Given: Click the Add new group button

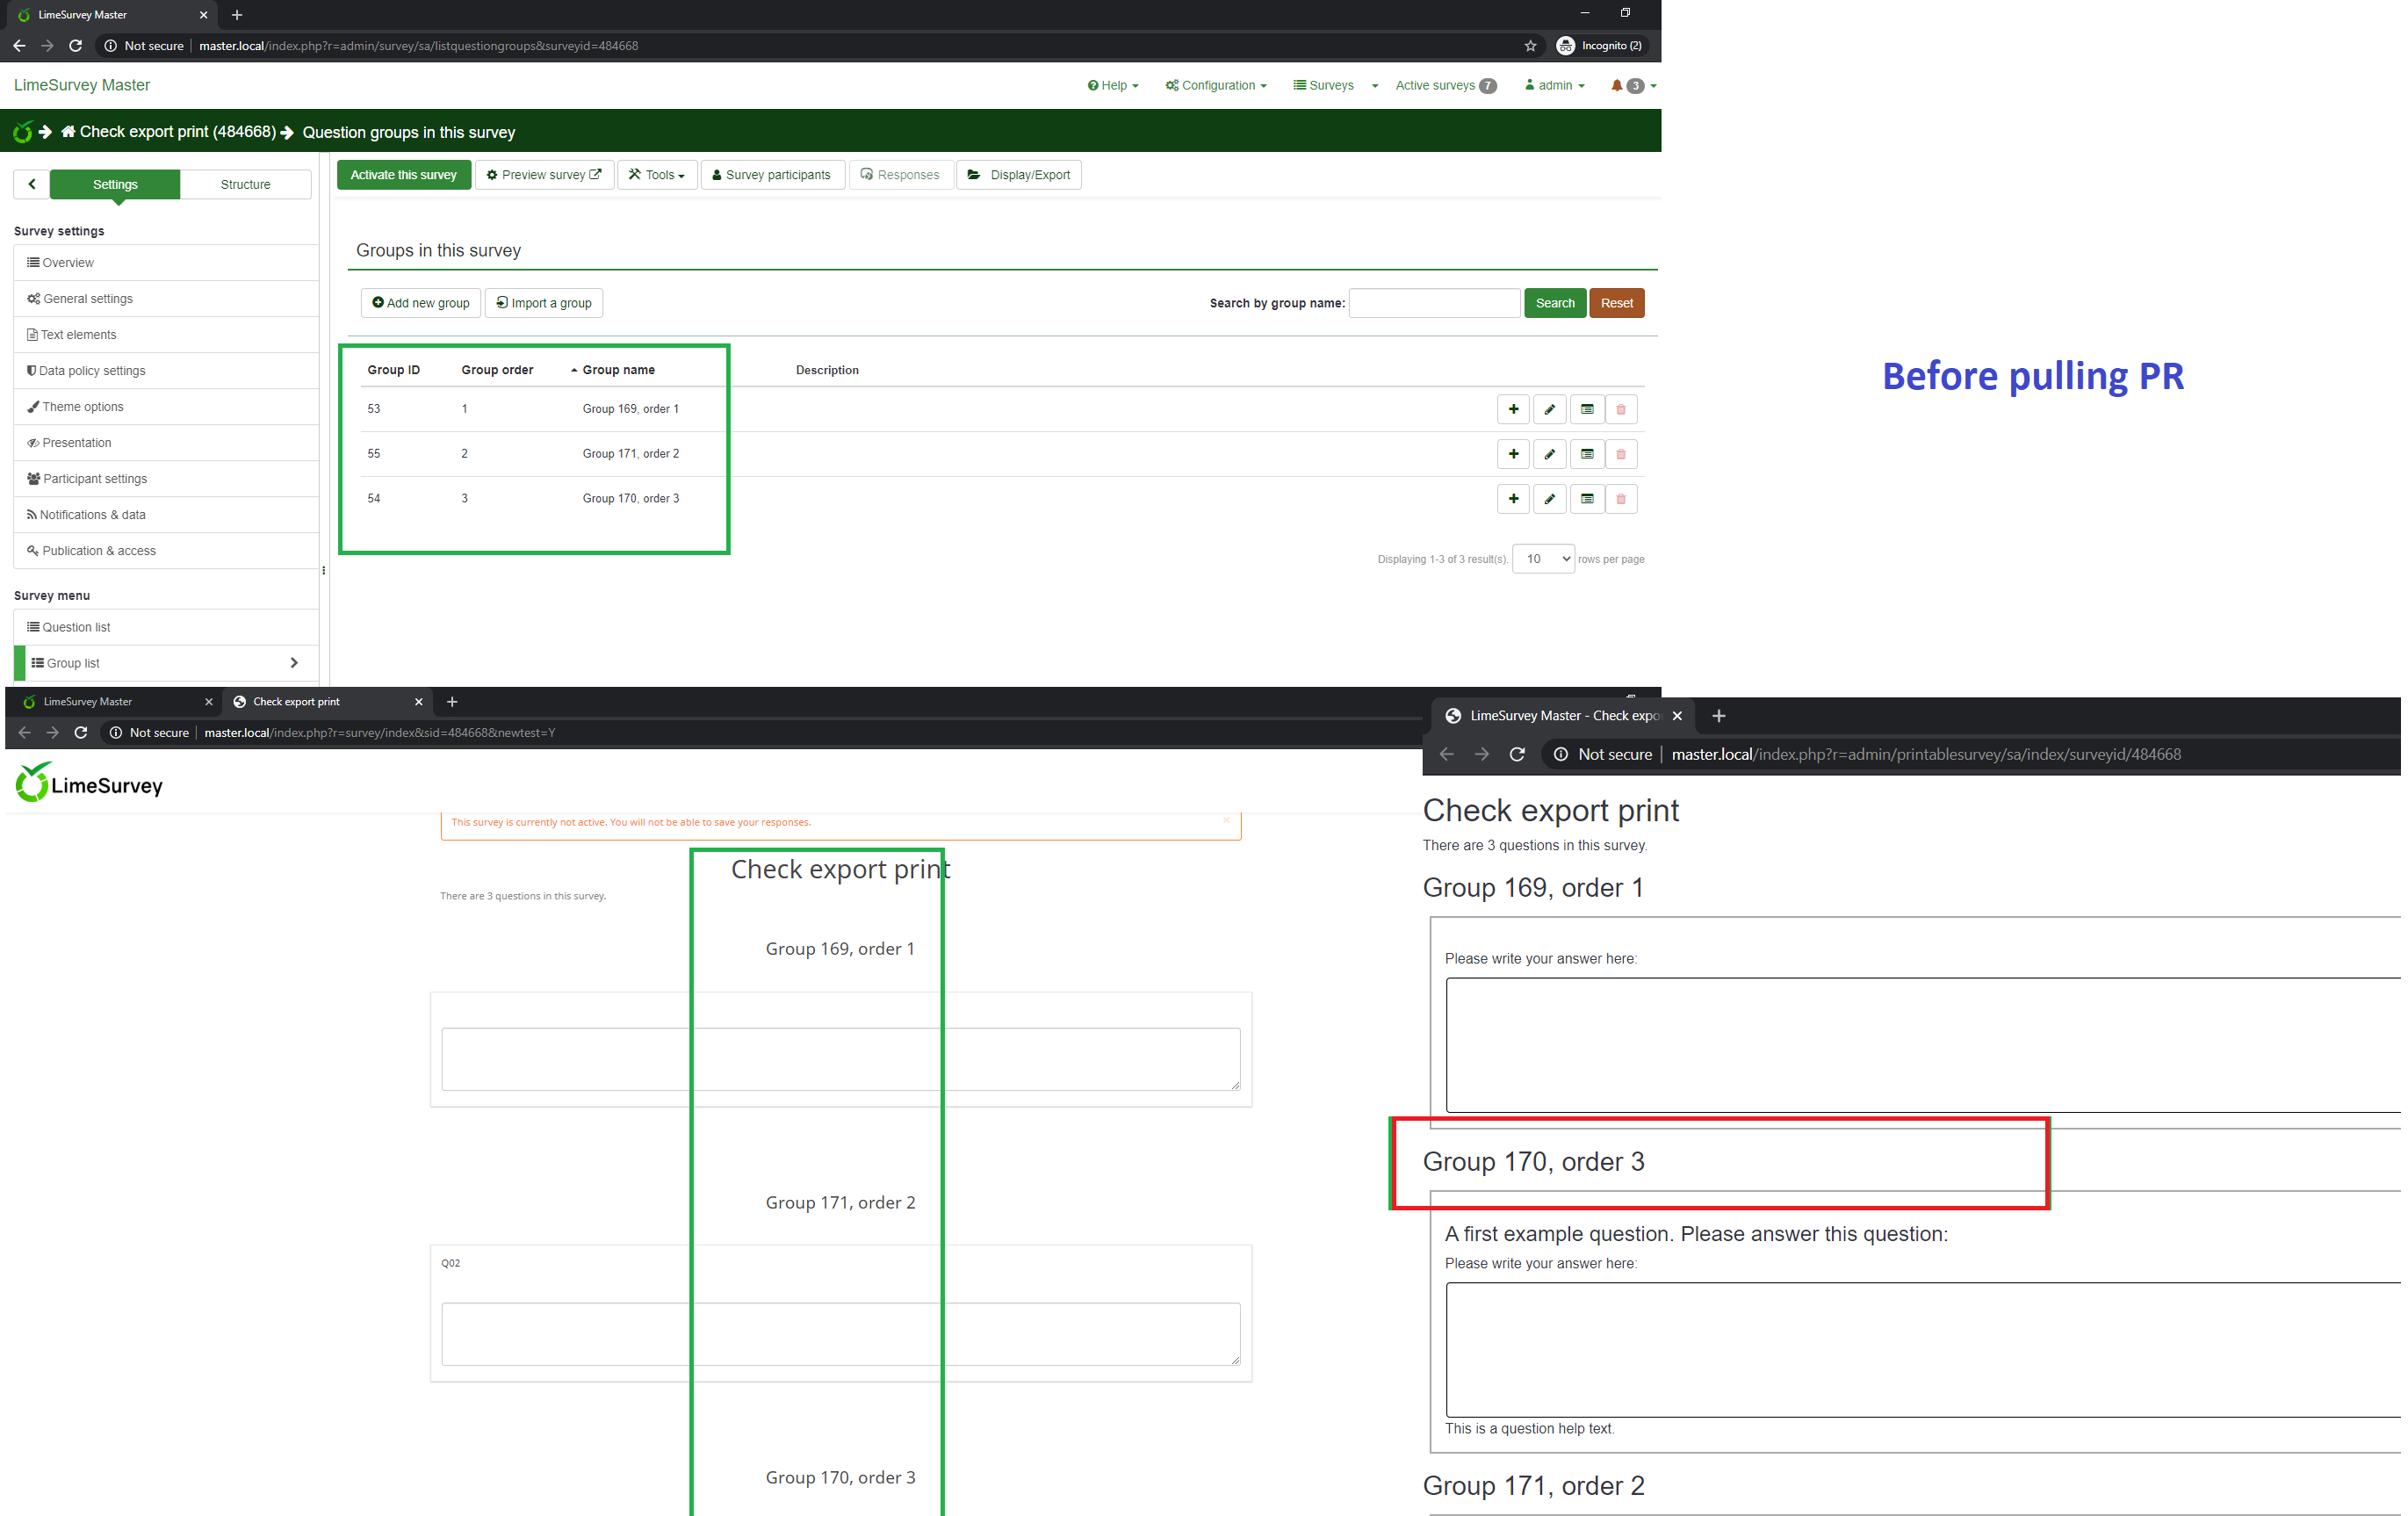Looking at the screenshot, I should coord(421,303).
